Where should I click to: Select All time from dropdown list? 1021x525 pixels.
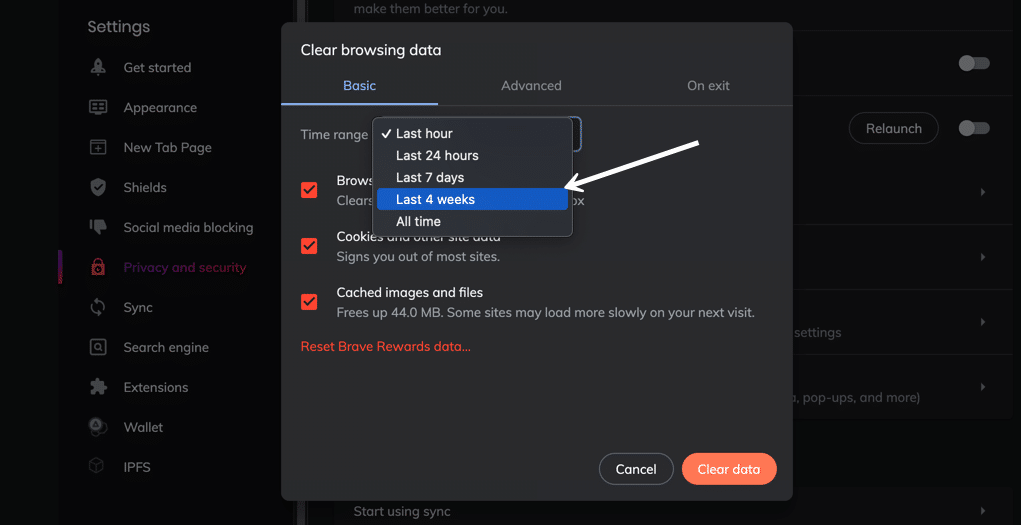click(418, 222)
